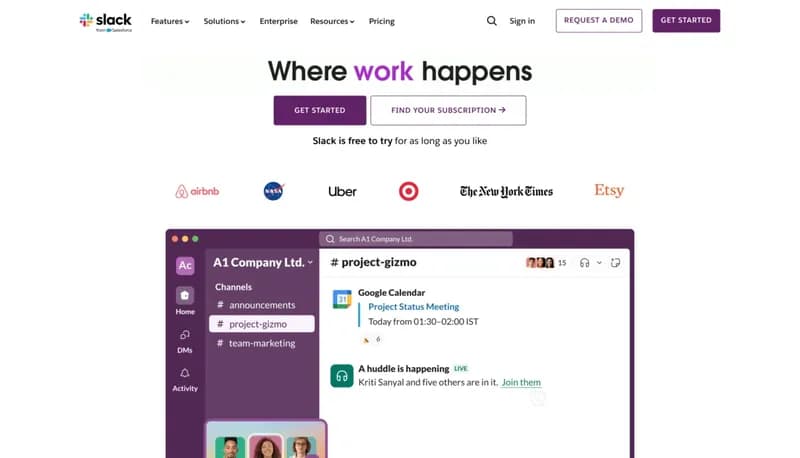Viewport: 800px width, 458px height.
Task: Click the Target bullseye logo
Action: [408, 191]
